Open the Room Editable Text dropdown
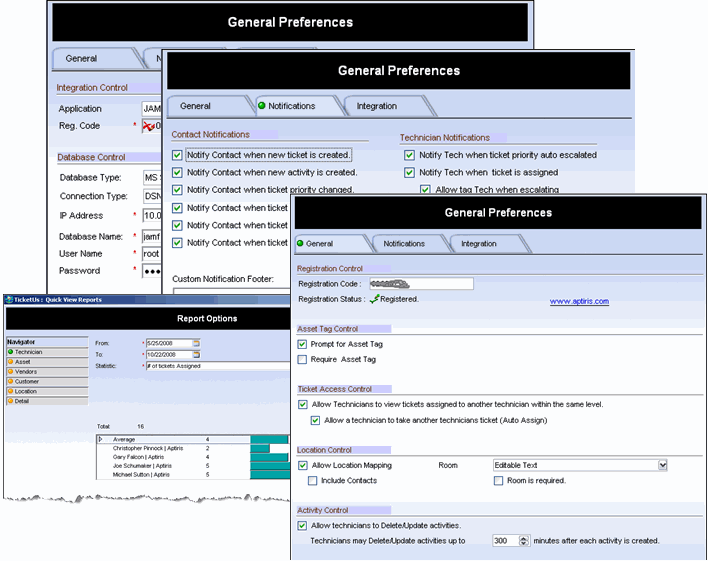The image size is (708, 561). 662,465
